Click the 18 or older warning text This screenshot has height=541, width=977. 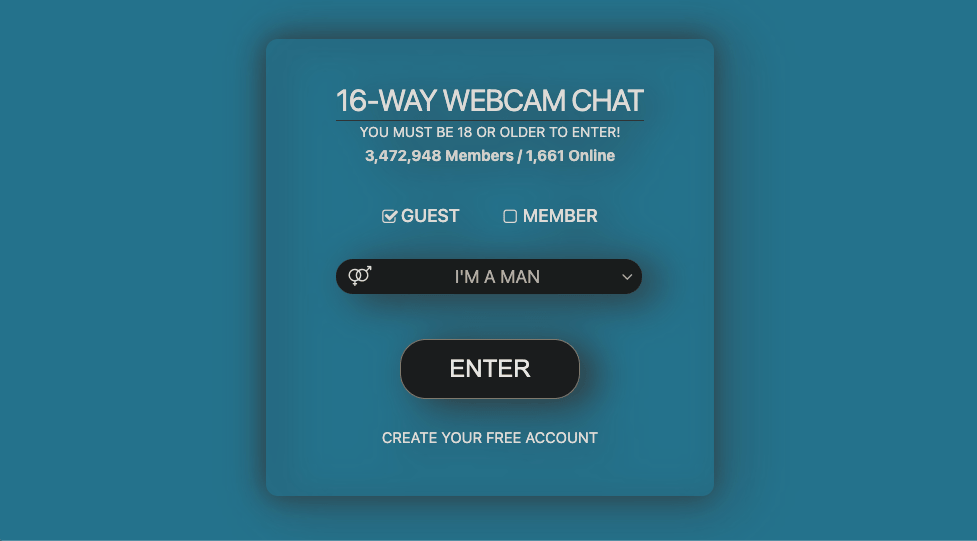(x=490, y=132)
